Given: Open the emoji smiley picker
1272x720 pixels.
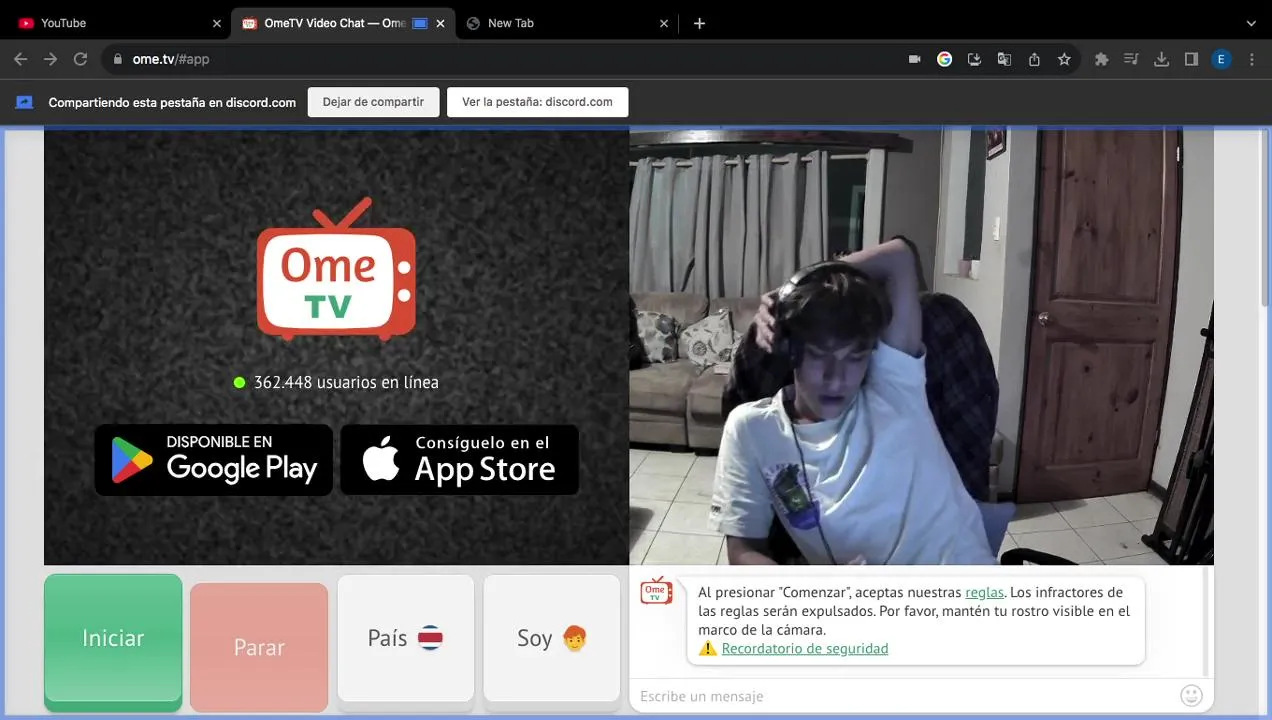Looking at the screenshot, I should pos(1191,695).
